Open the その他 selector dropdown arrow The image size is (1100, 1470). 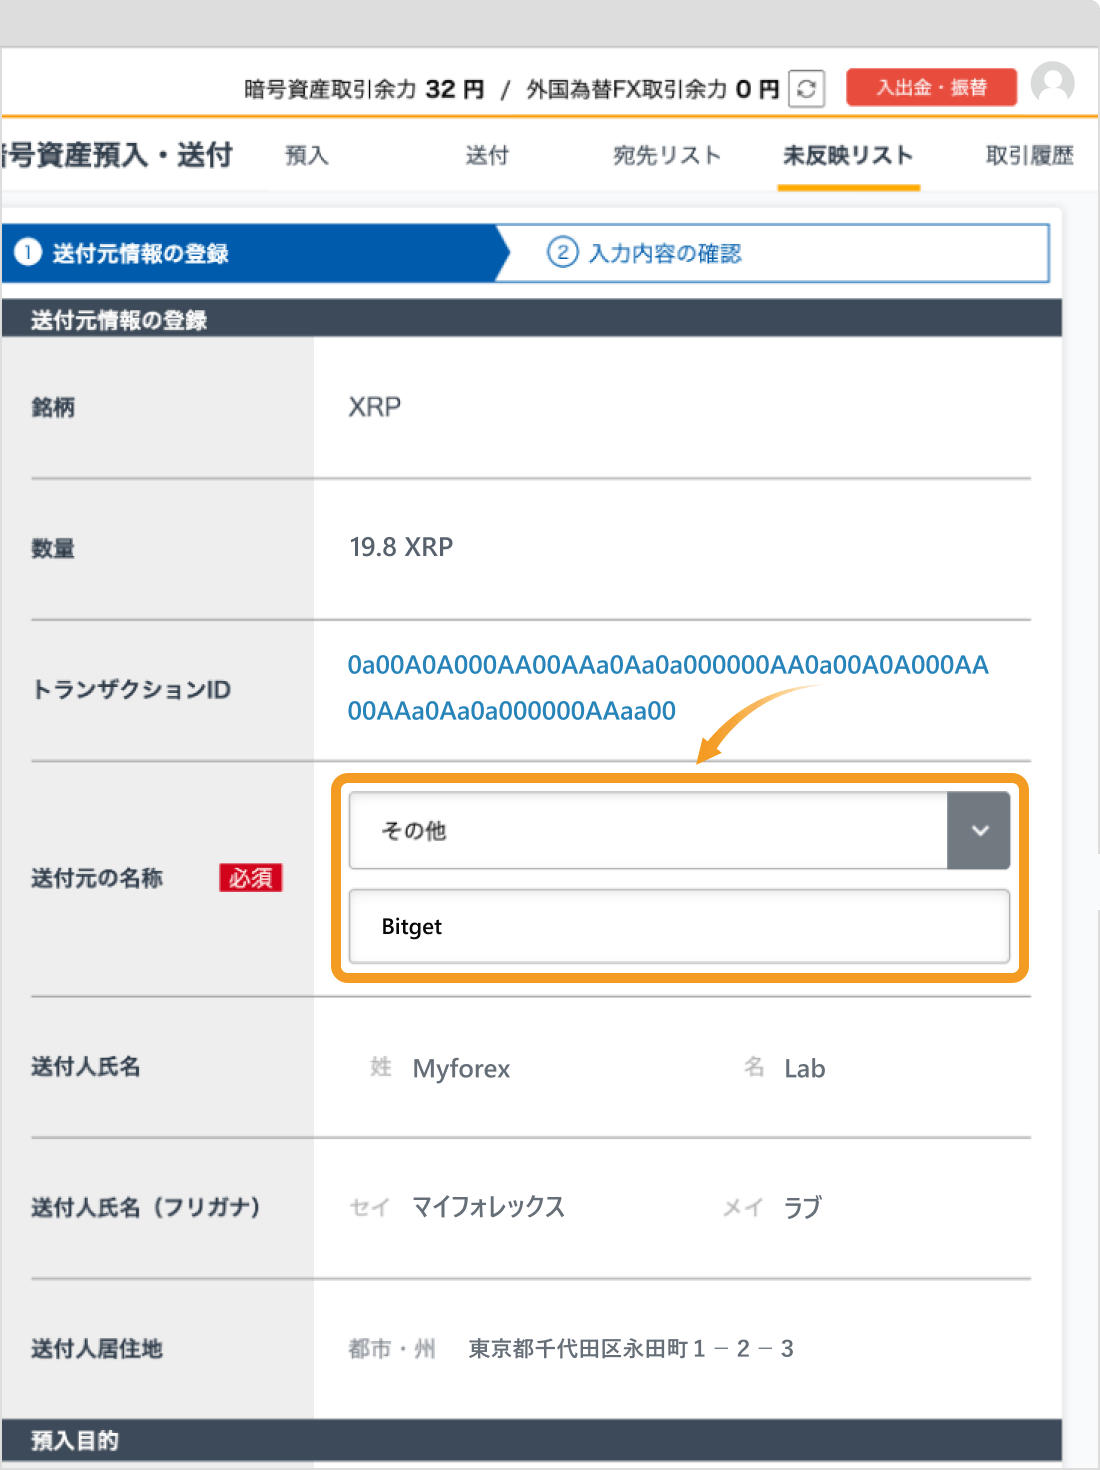pyautogui.click(x=979, y=830)
